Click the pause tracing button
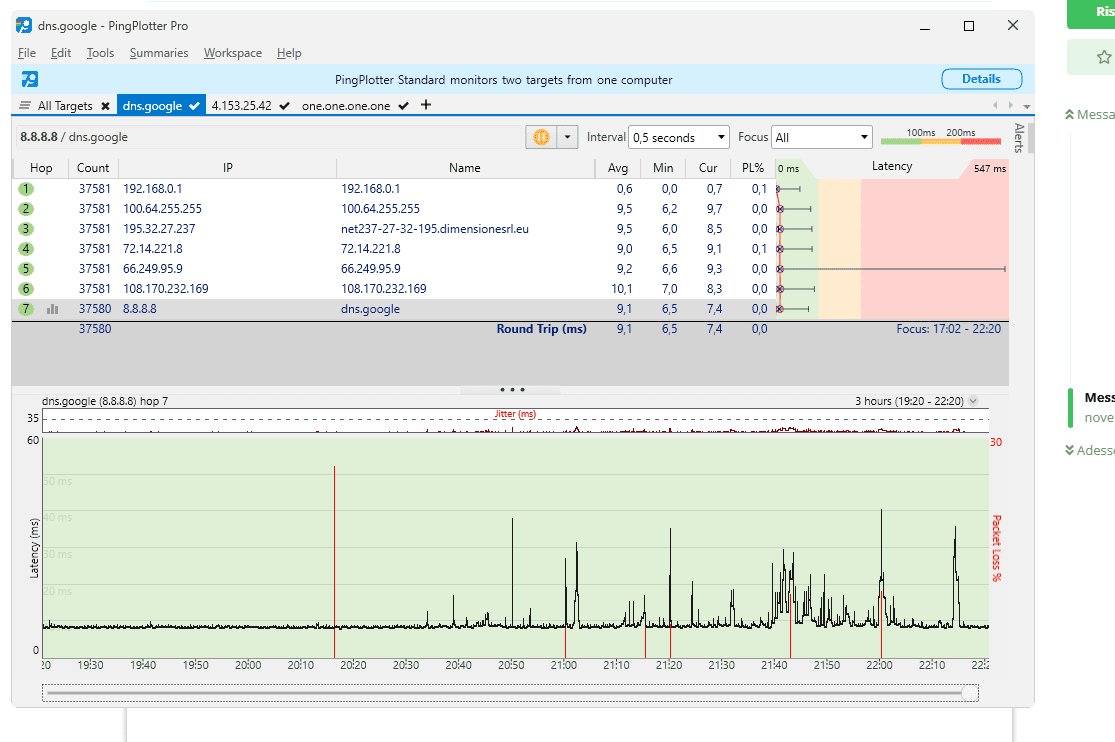The height and width of the screenshot is (742, 1115). (540, 137)
